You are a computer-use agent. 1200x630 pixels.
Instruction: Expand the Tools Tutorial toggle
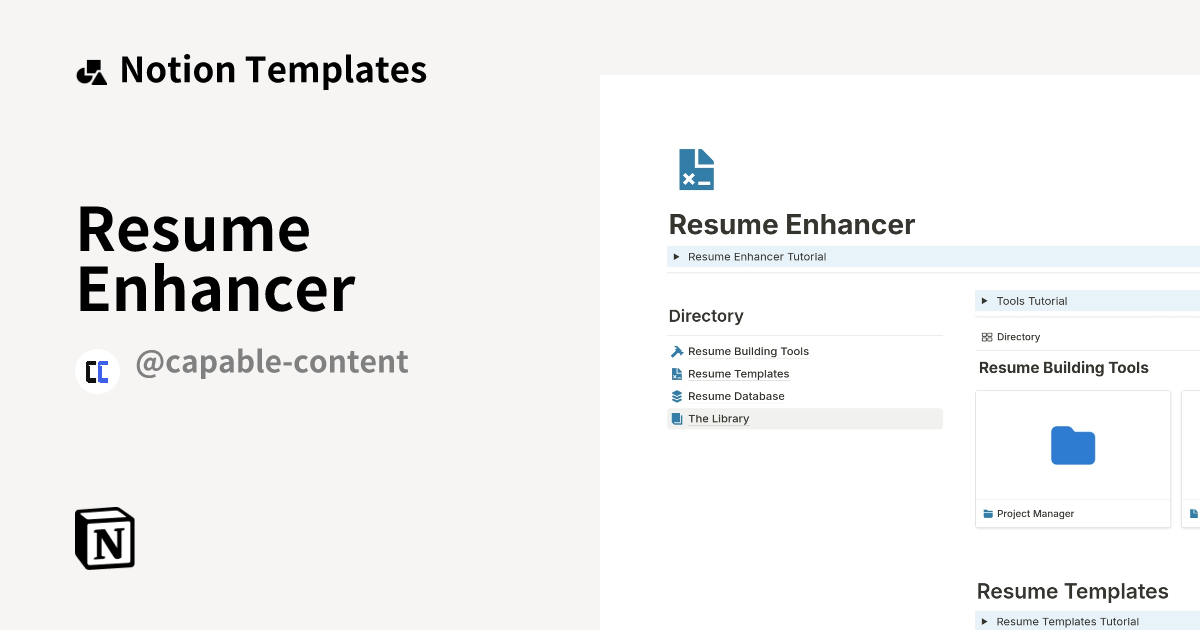click(x=984, y=301)
